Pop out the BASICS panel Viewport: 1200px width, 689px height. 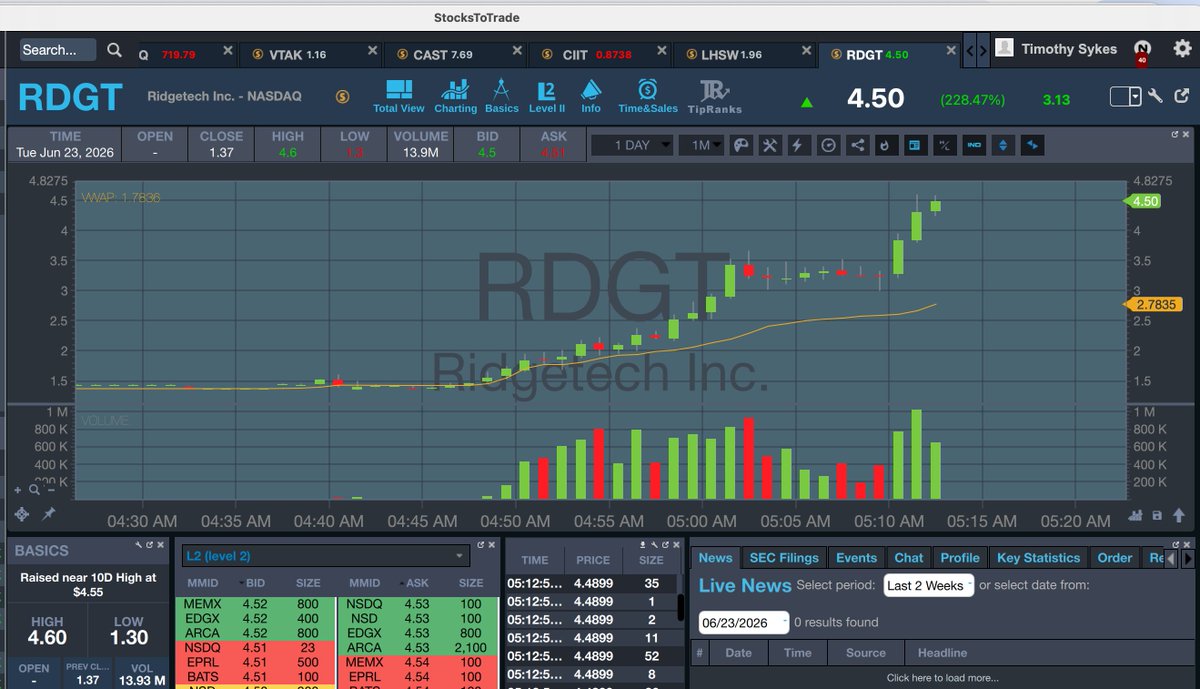coord(148,544)
